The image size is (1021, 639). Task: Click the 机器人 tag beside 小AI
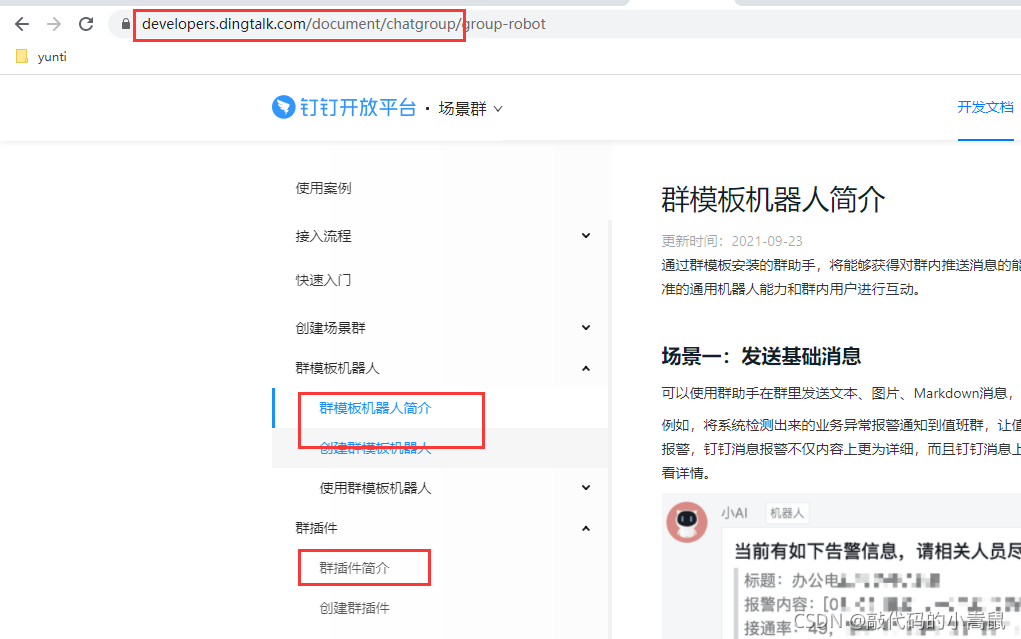pos(787,513)
